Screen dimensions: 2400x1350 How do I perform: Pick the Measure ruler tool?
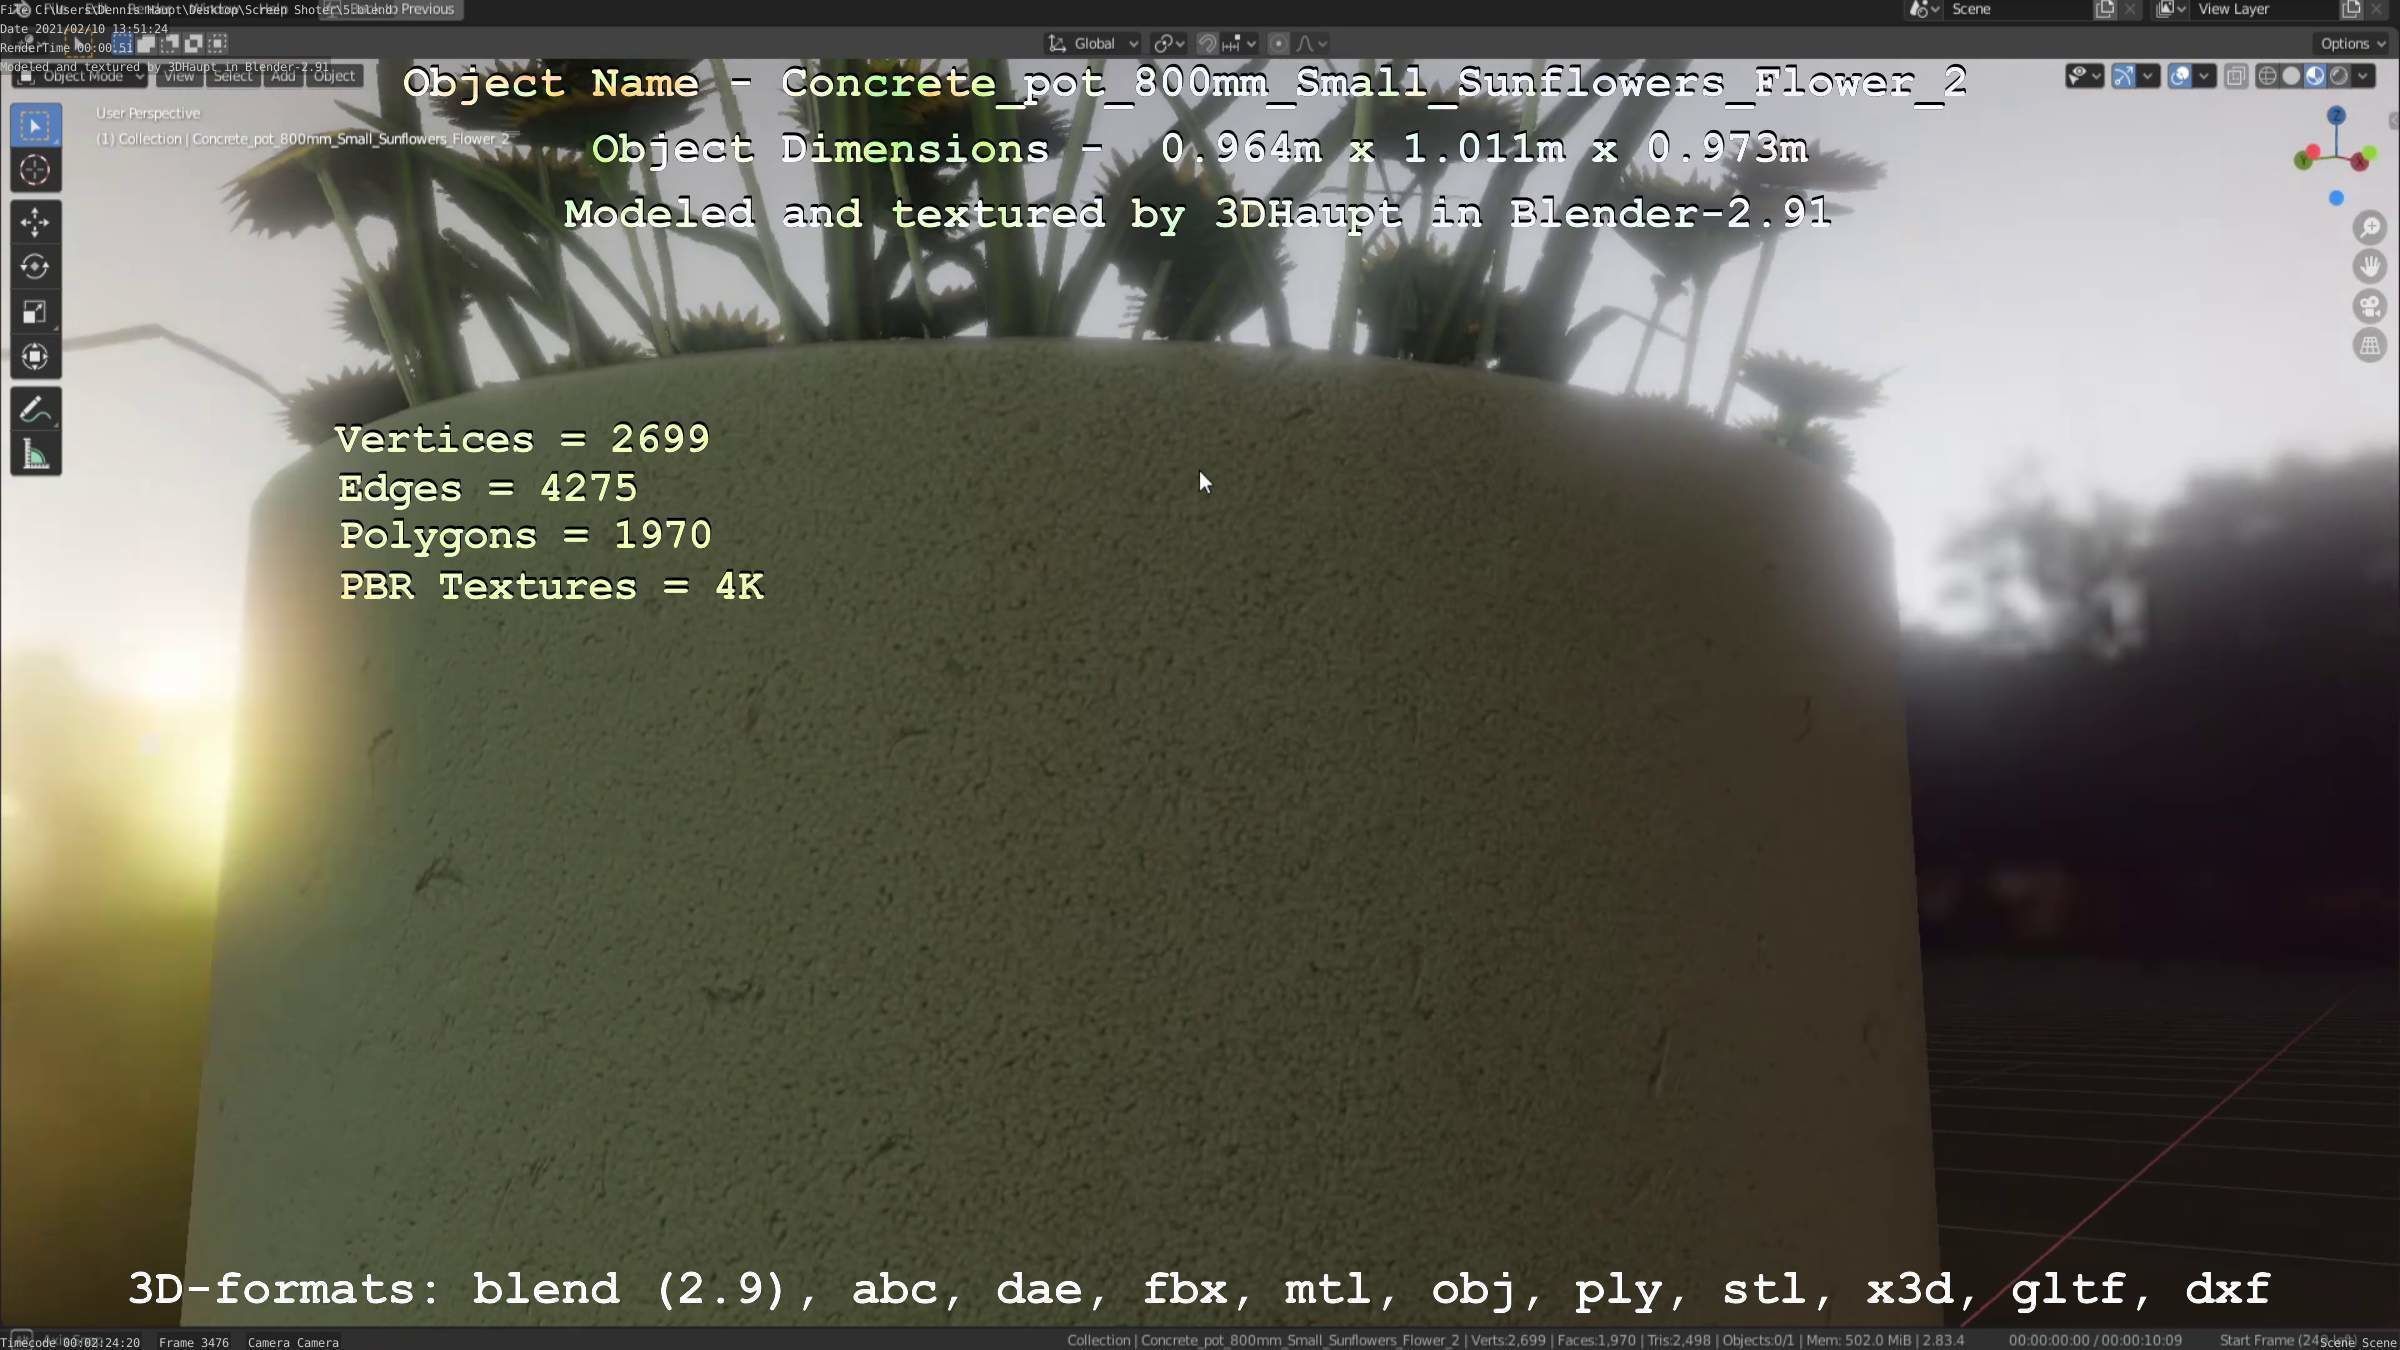point(35,454)
